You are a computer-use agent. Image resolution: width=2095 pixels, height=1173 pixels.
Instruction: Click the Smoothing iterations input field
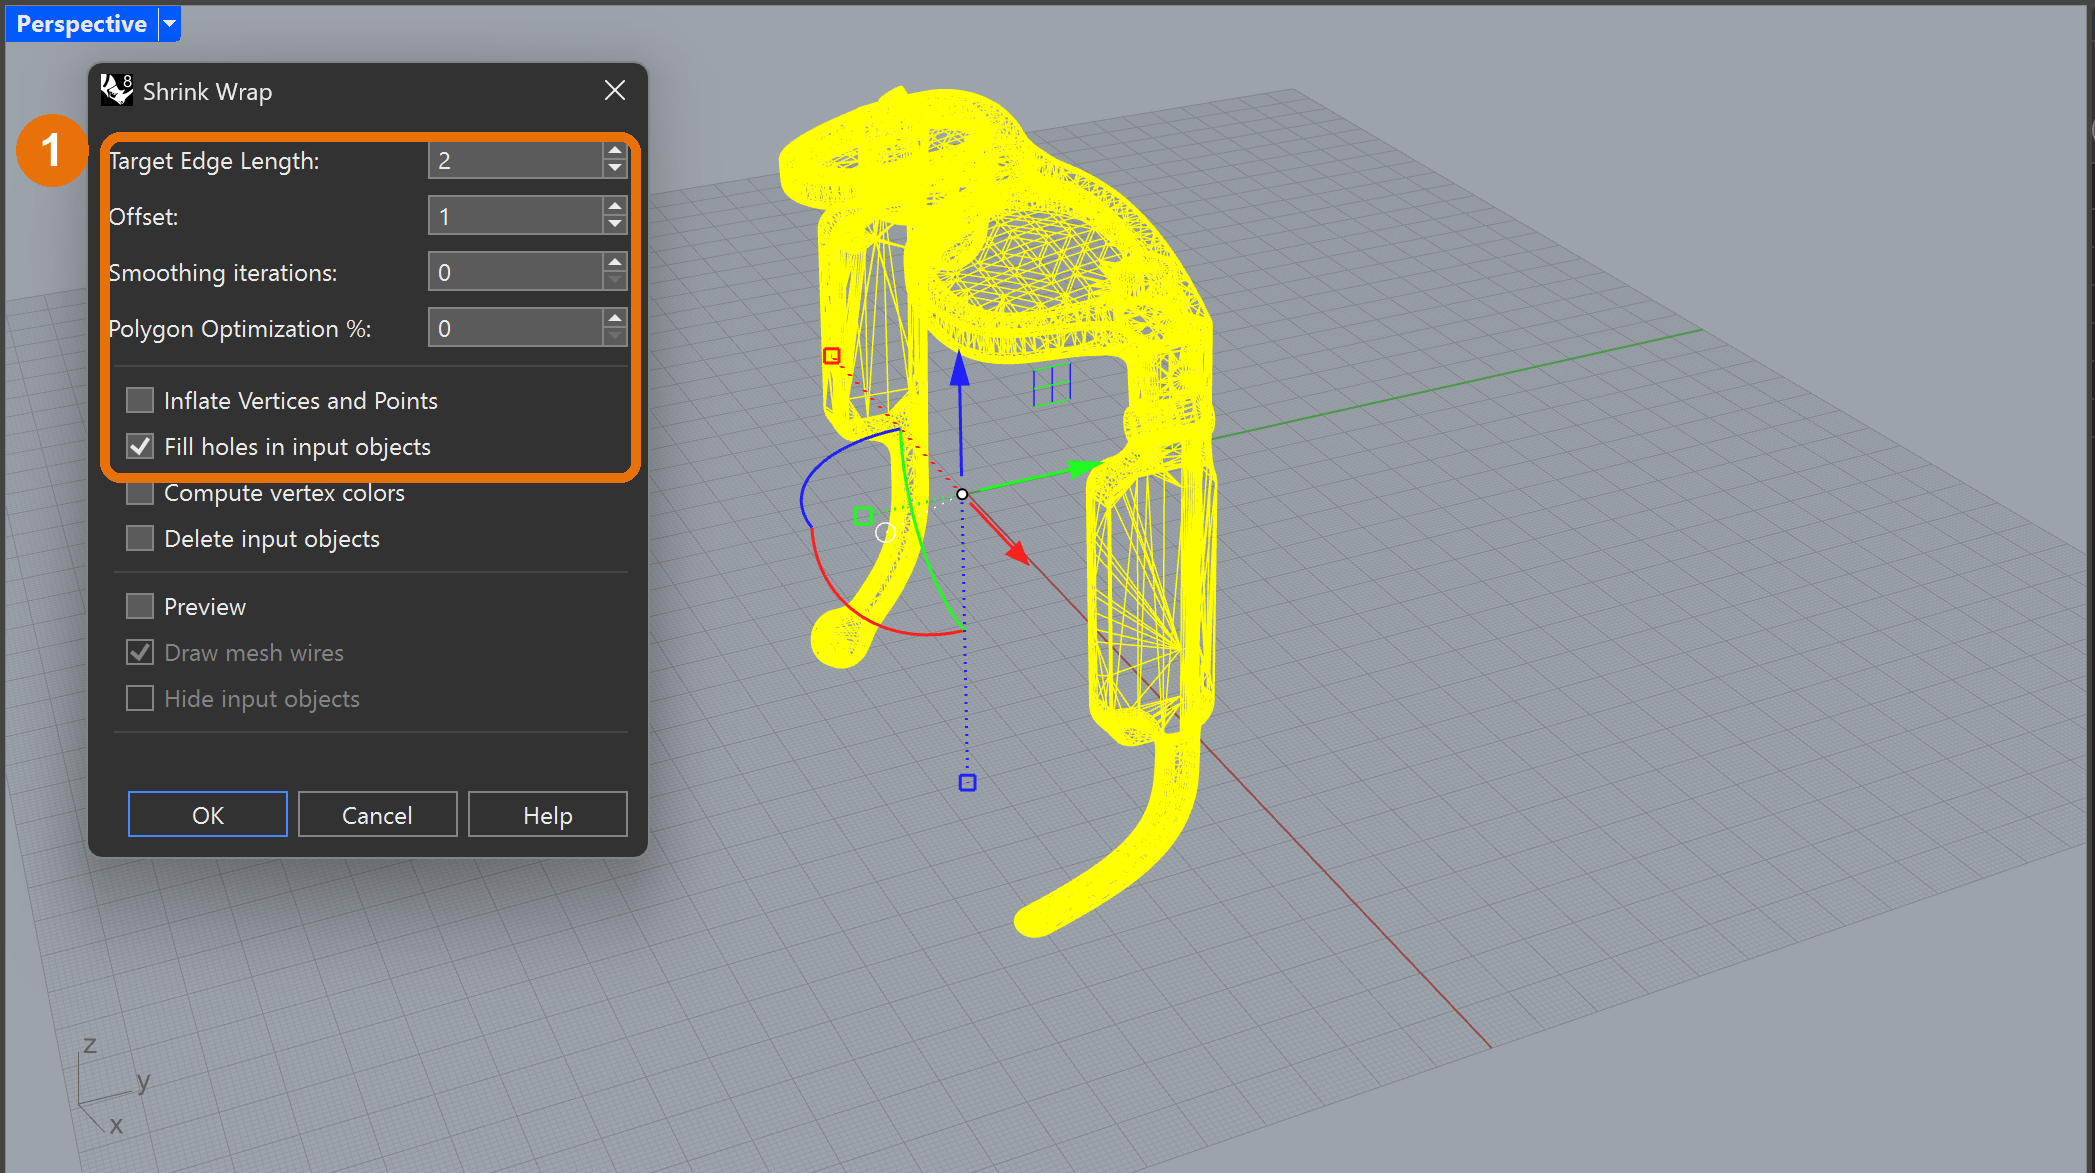click(515, 272)
